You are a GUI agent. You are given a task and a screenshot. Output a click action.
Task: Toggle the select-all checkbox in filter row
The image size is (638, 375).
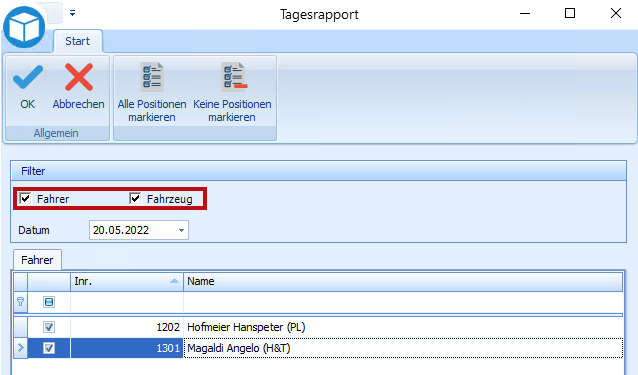[49, 302]
